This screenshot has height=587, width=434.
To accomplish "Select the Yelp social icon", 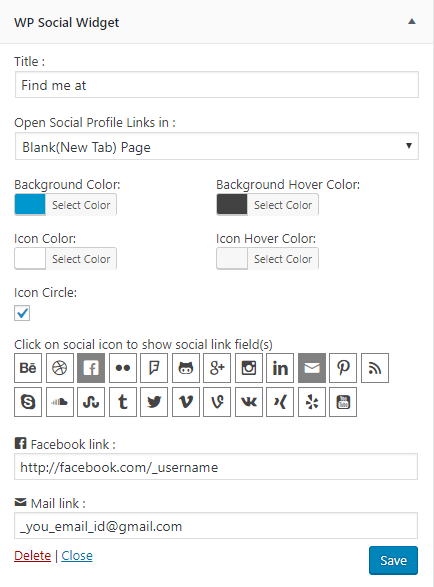I will coord(312,402).
